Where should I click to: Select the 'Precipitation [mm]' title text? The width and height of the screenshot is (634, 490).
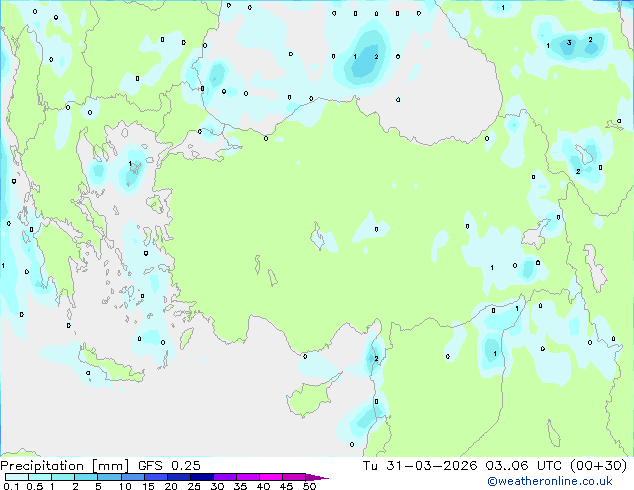(64, 466)
